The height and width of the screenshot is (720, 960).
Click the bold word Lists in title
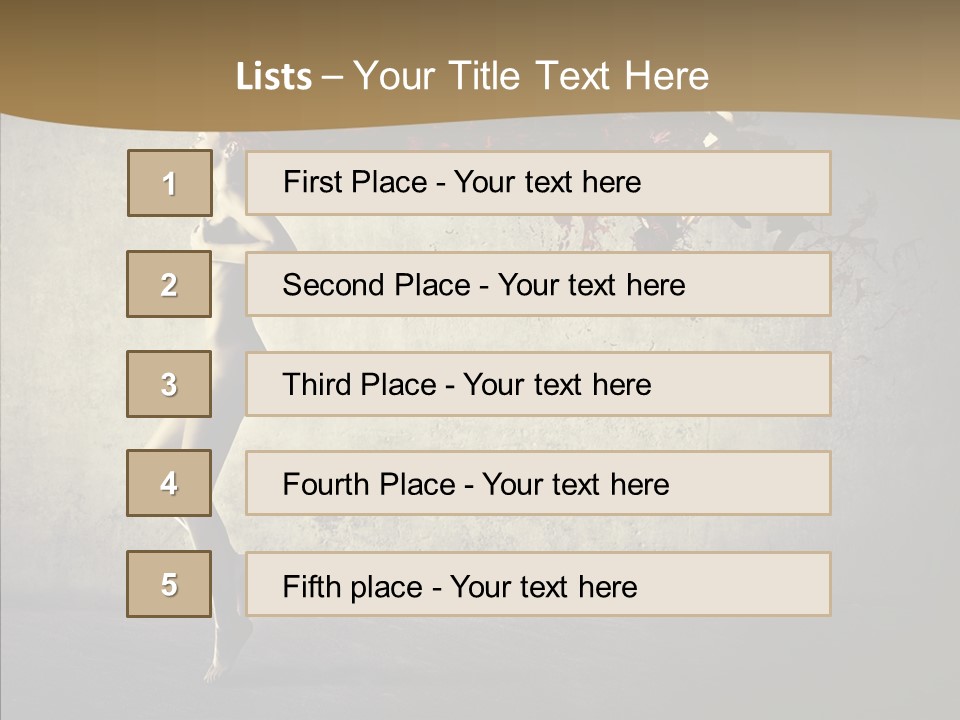coord(274,76)
